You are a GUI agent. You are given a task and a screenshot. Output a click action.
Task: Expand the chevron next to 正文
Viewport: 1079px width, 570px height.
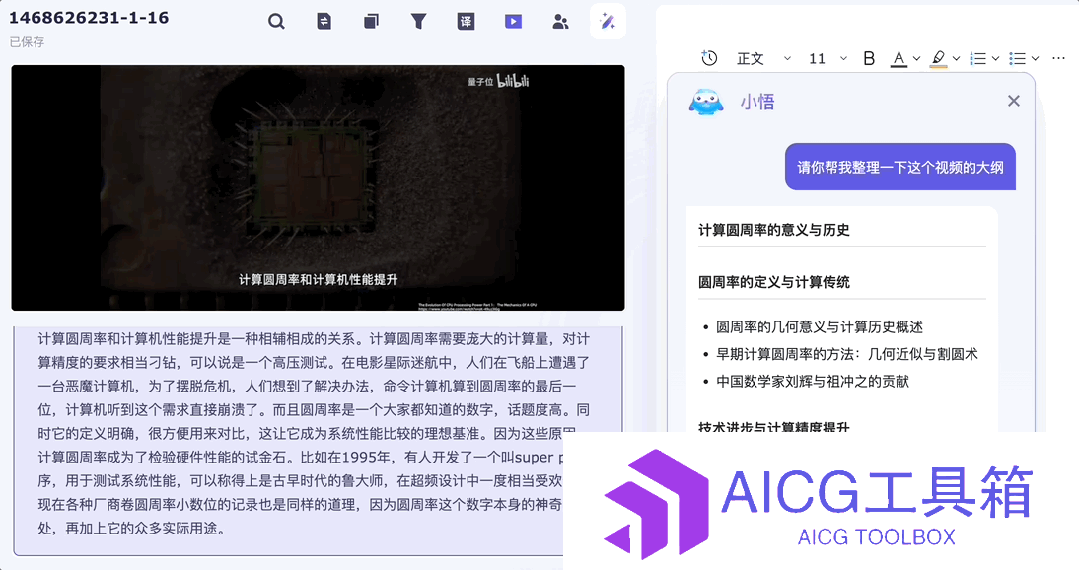(787, 59)
